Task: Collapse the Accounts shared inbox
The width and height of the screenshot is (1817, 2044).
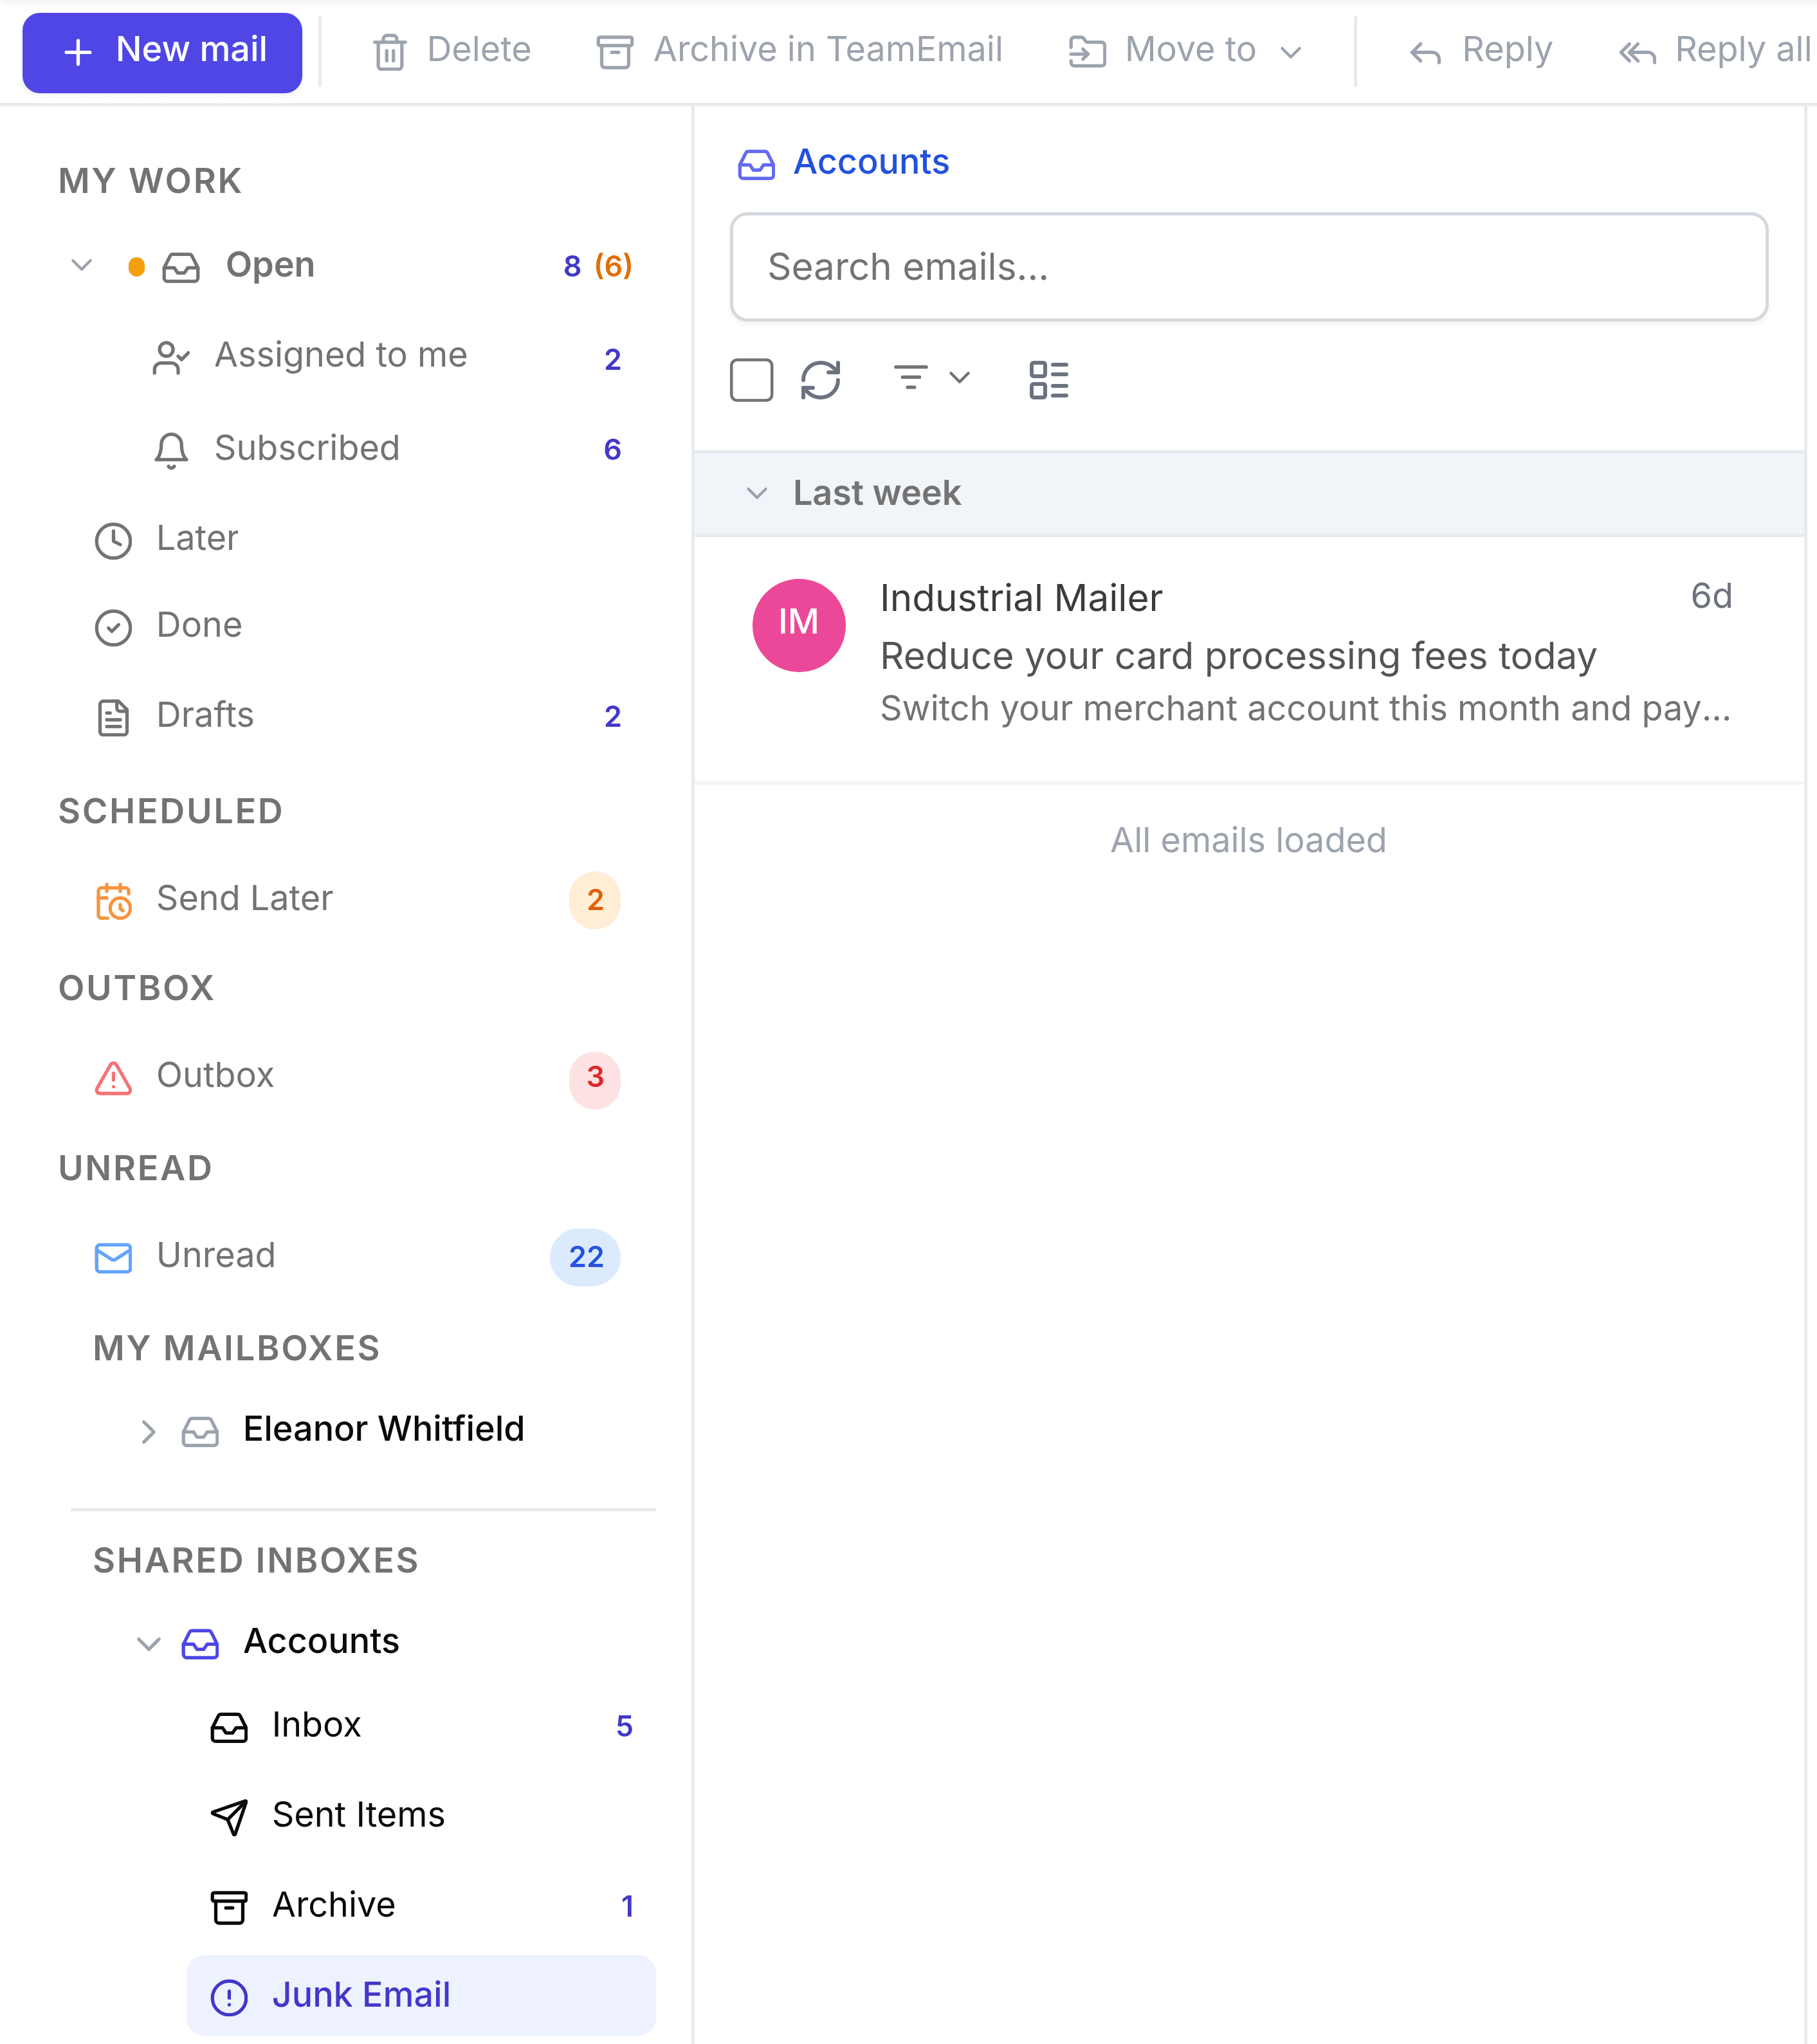Action: pyautogui.click(x=148, y=1643)
